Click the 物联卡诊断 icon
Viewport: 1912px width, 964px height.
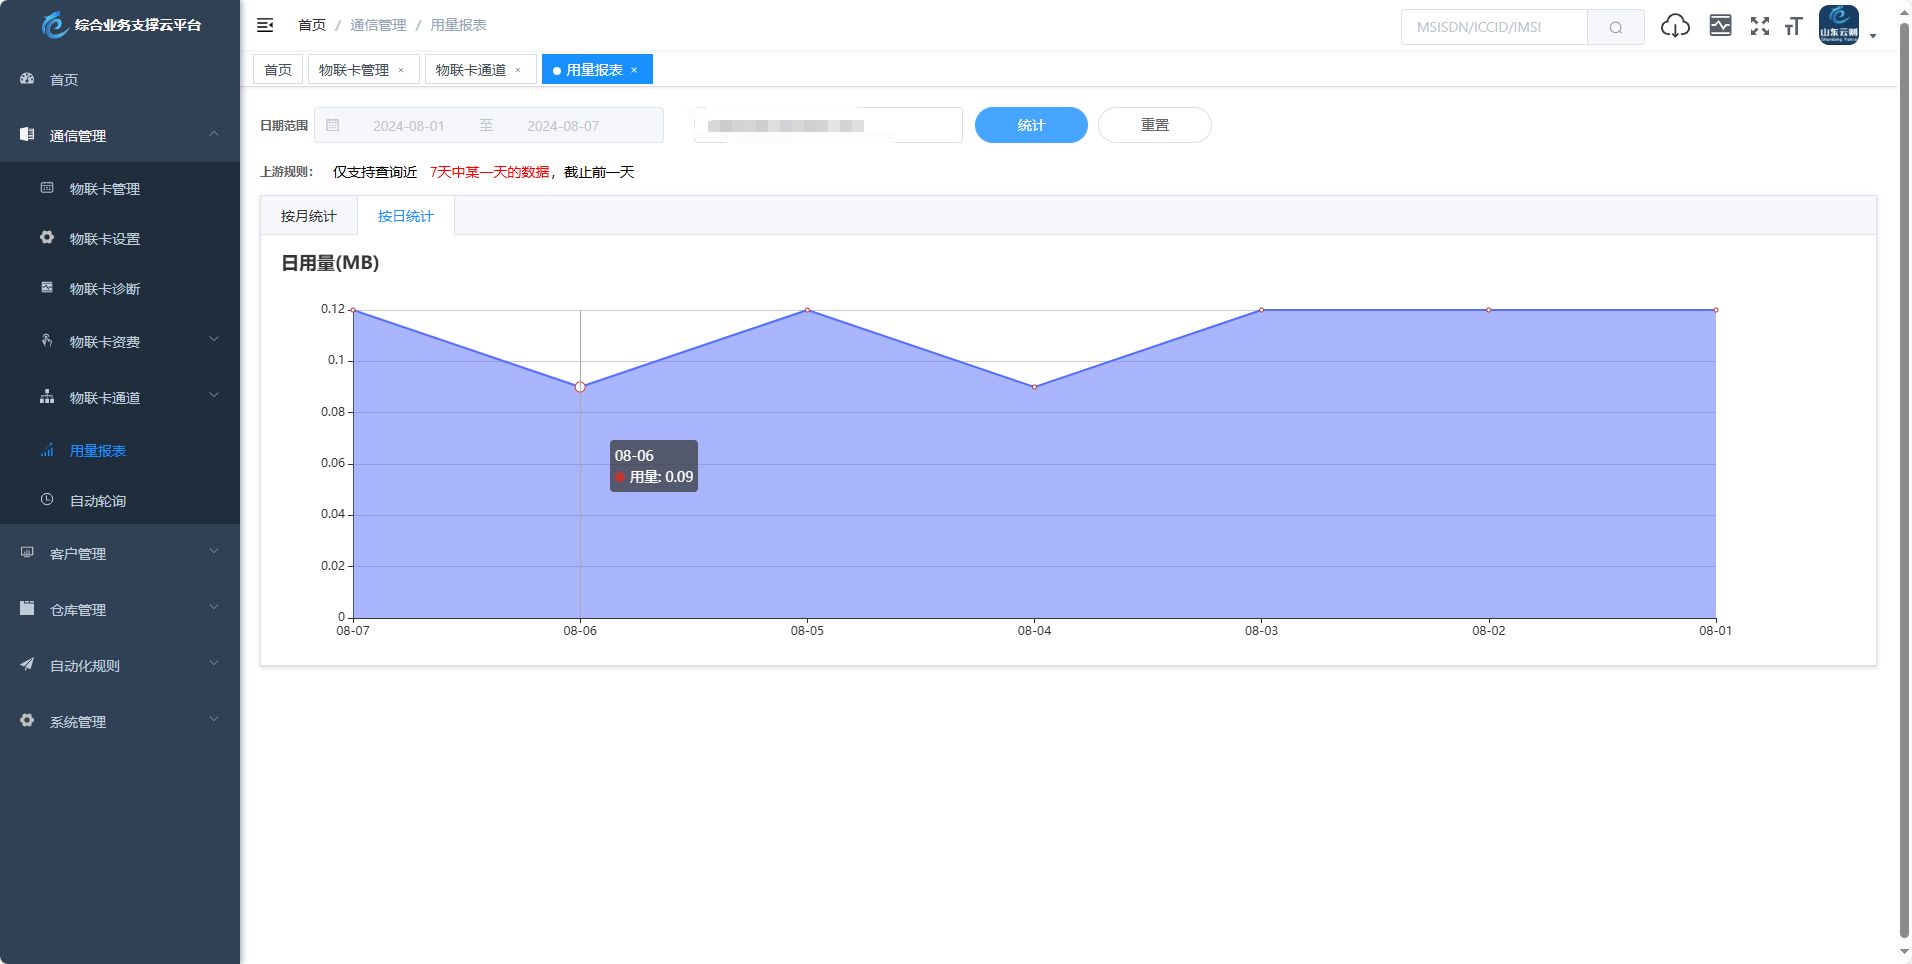pyautogui.click(x=47, y=288)
